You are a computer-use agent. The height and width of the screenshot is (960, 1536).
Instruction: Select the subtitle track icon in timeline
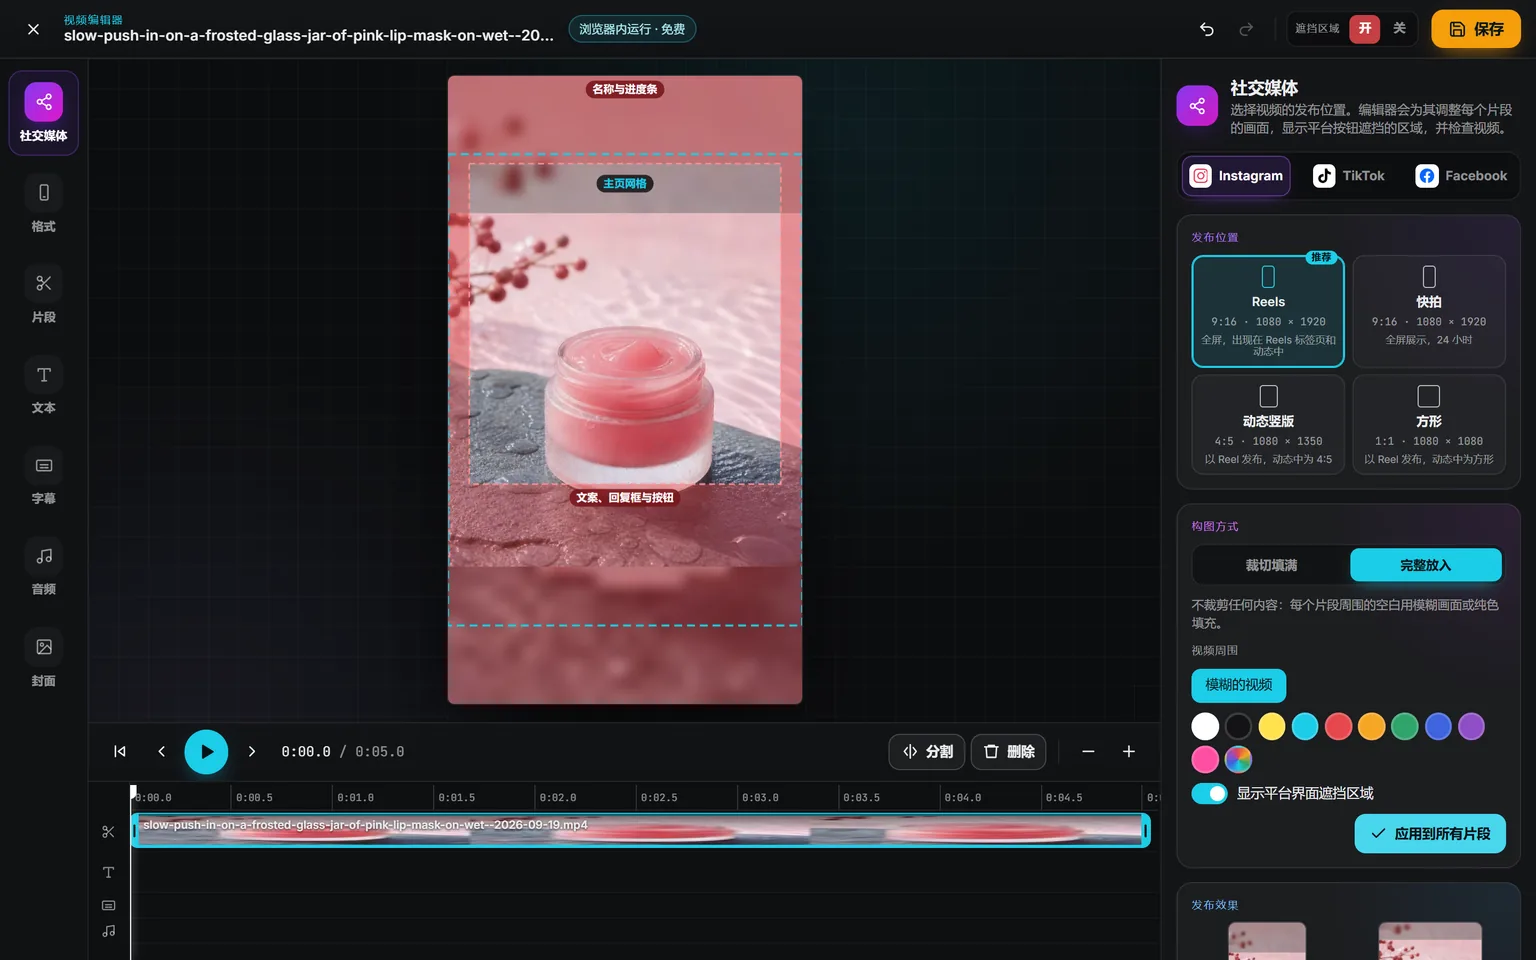point(109,905)
